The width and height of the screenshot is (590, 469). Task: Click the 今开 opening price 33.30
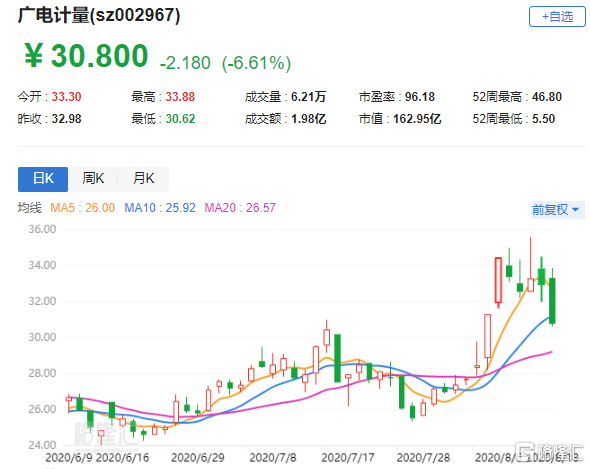(66, 97)
